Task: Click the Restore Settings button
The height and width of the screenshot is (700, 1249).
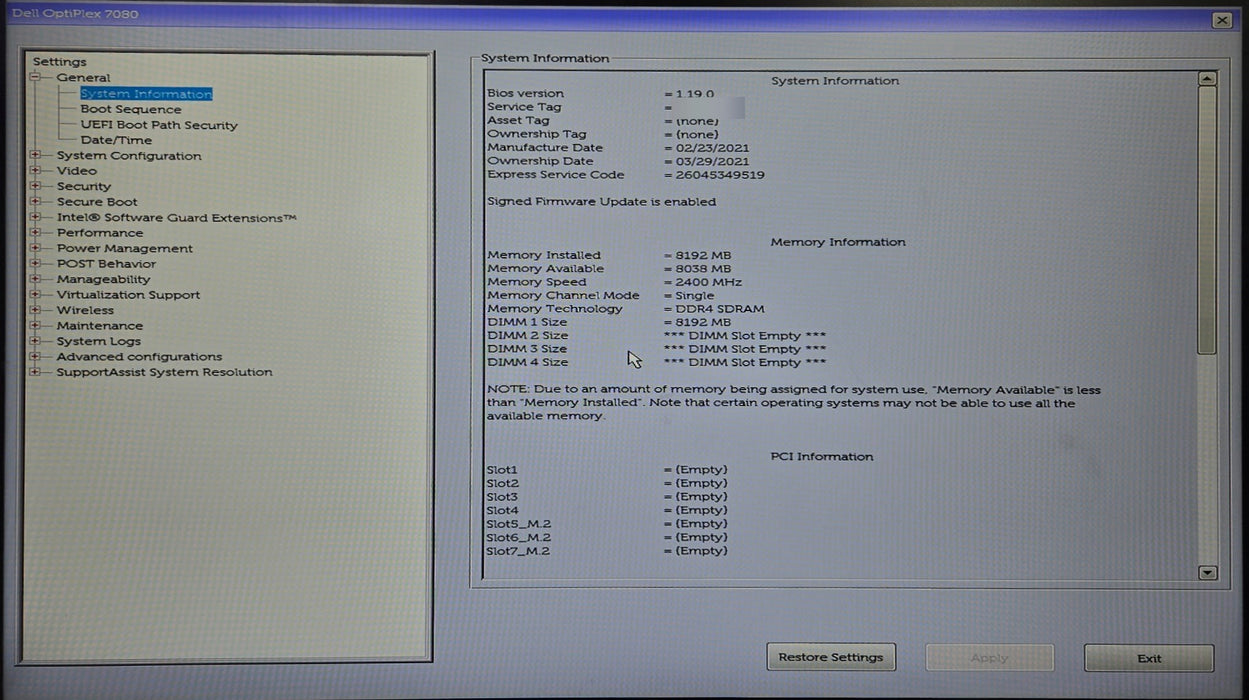Action: coord(831,658)
